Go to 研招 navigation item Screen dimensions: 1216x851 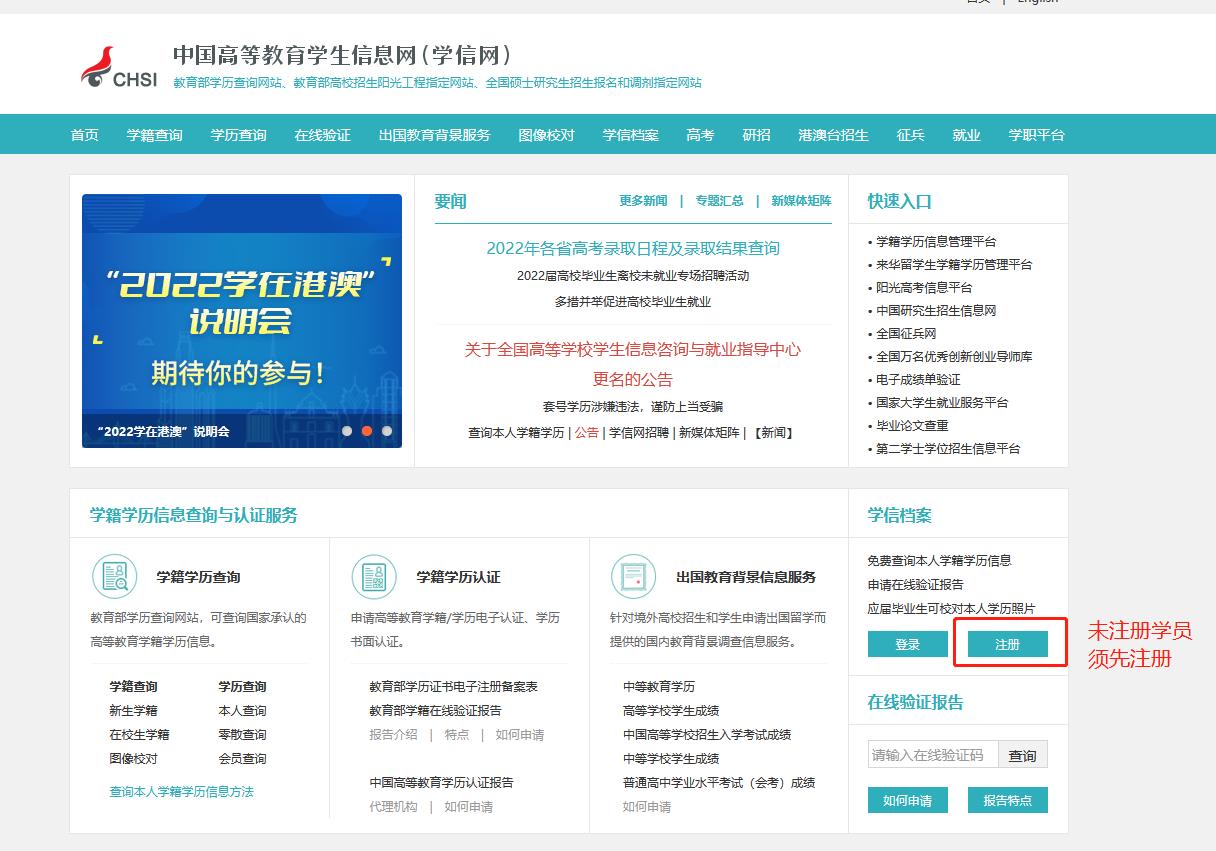(757, 135)
